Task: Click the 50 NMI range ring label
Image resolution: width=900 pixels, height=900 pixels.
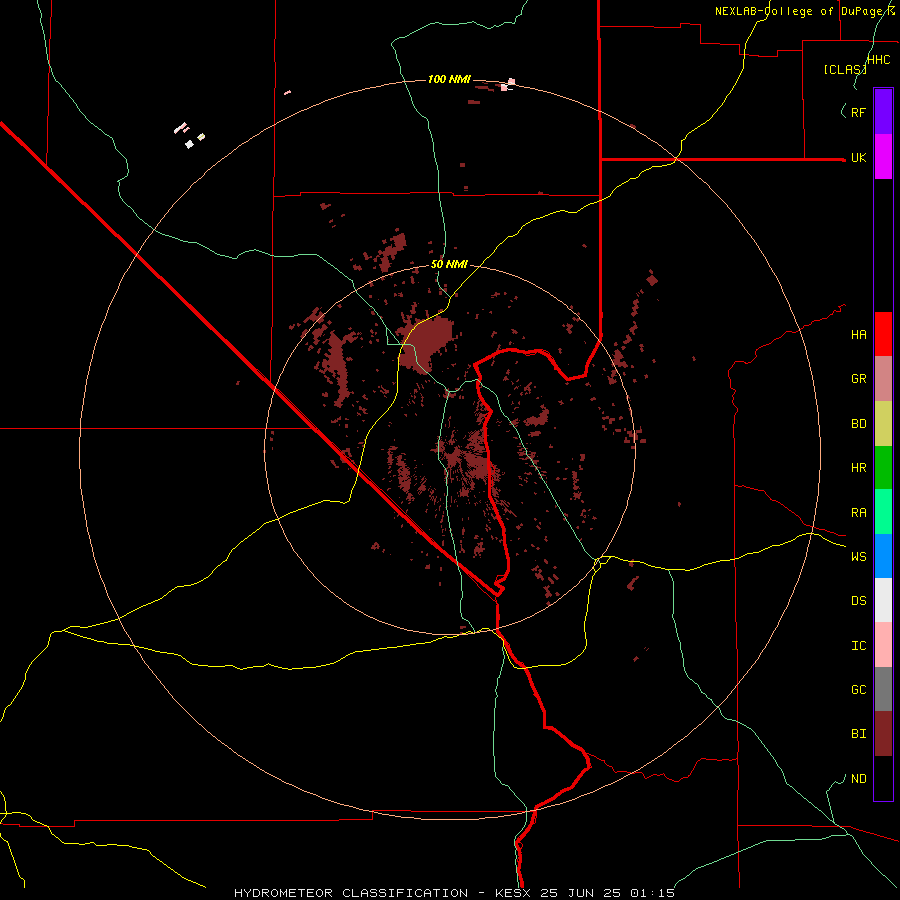Action: 449,264
